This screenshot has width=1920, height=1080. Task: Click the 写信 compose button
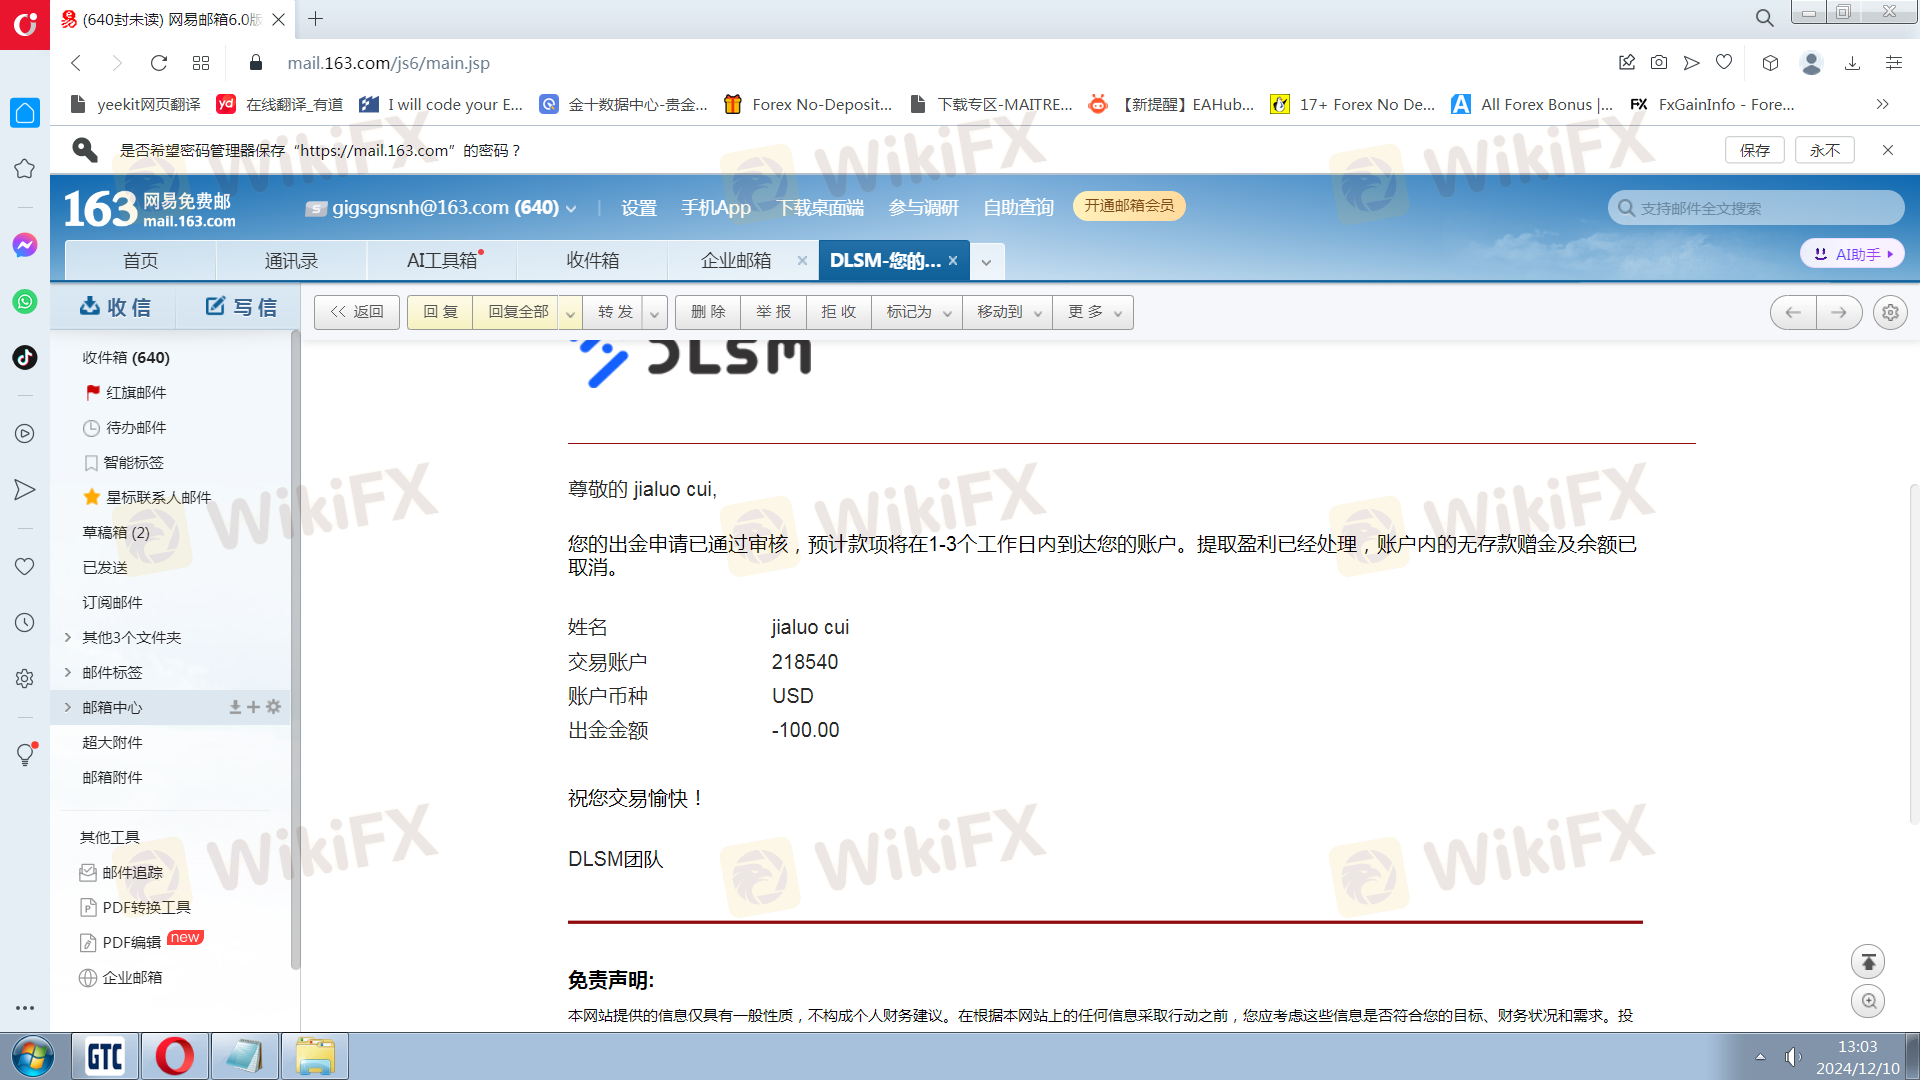(x=240, y=307)
